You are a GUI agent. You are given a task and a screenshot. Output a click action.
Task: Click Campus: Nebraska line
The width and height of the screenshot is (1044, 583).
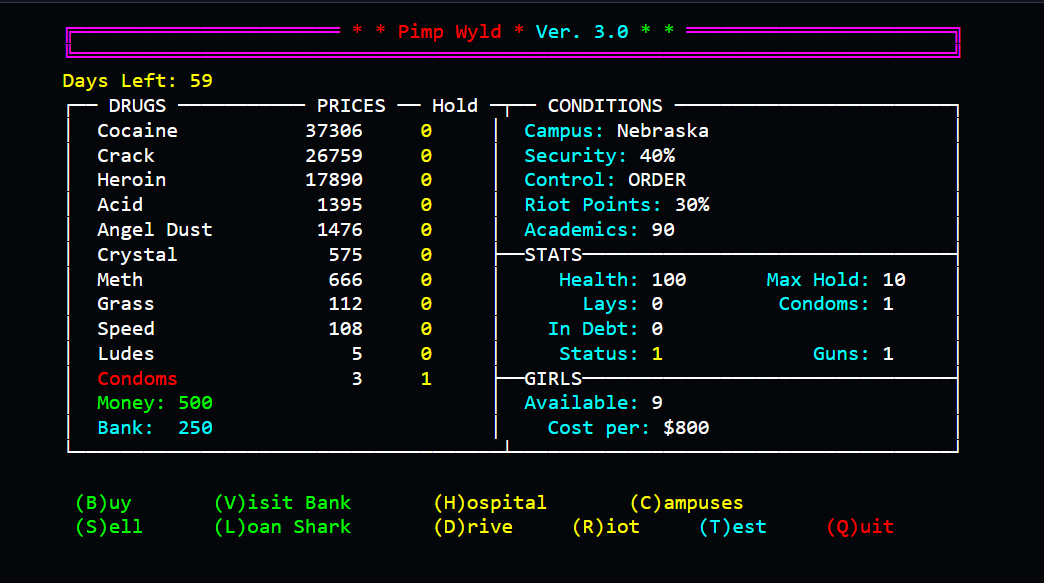617,131
